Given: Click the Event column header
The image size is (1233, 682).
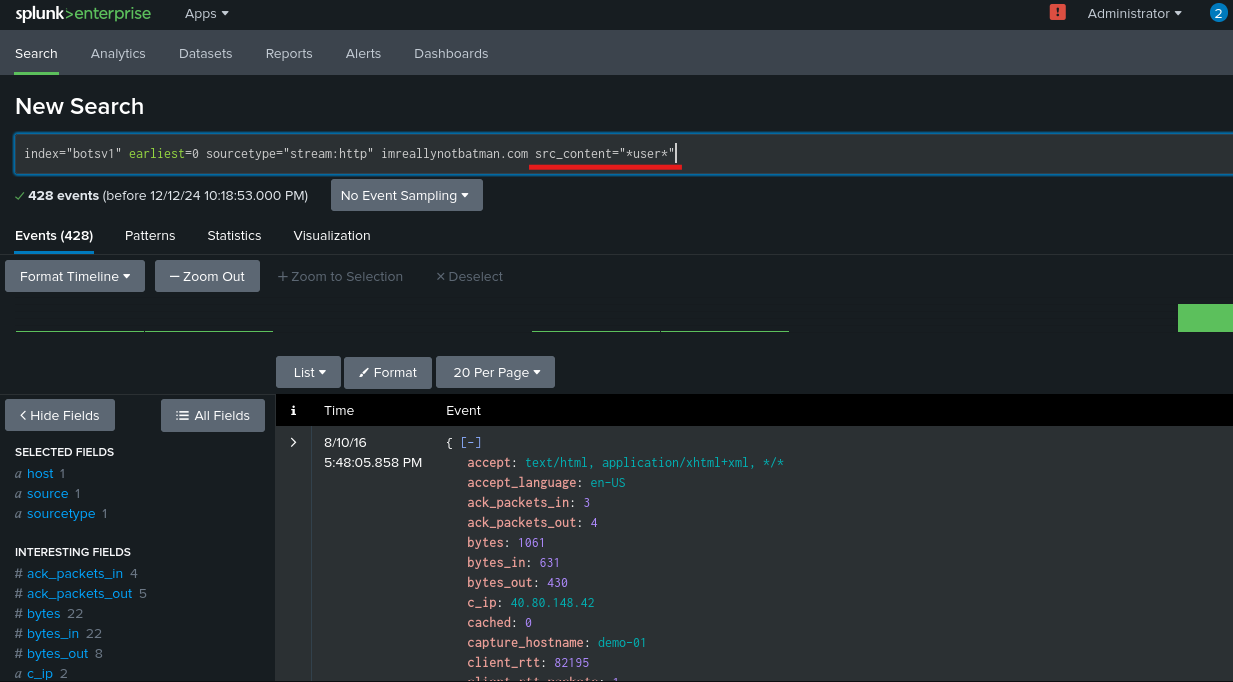Looking at the screenshot, I should 463,411.
